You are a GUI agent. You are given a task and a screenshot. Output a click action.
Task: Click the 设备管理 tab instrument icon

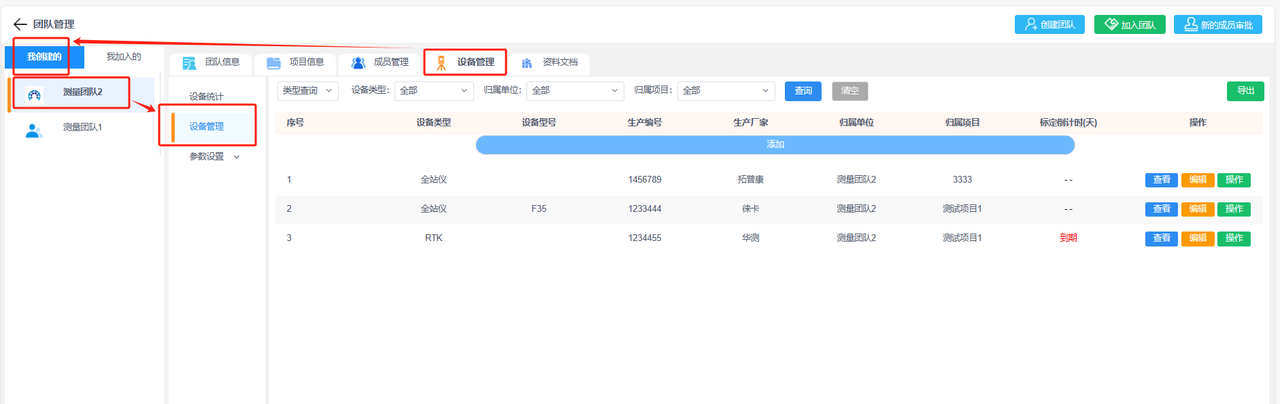click(x=441, y=63)
